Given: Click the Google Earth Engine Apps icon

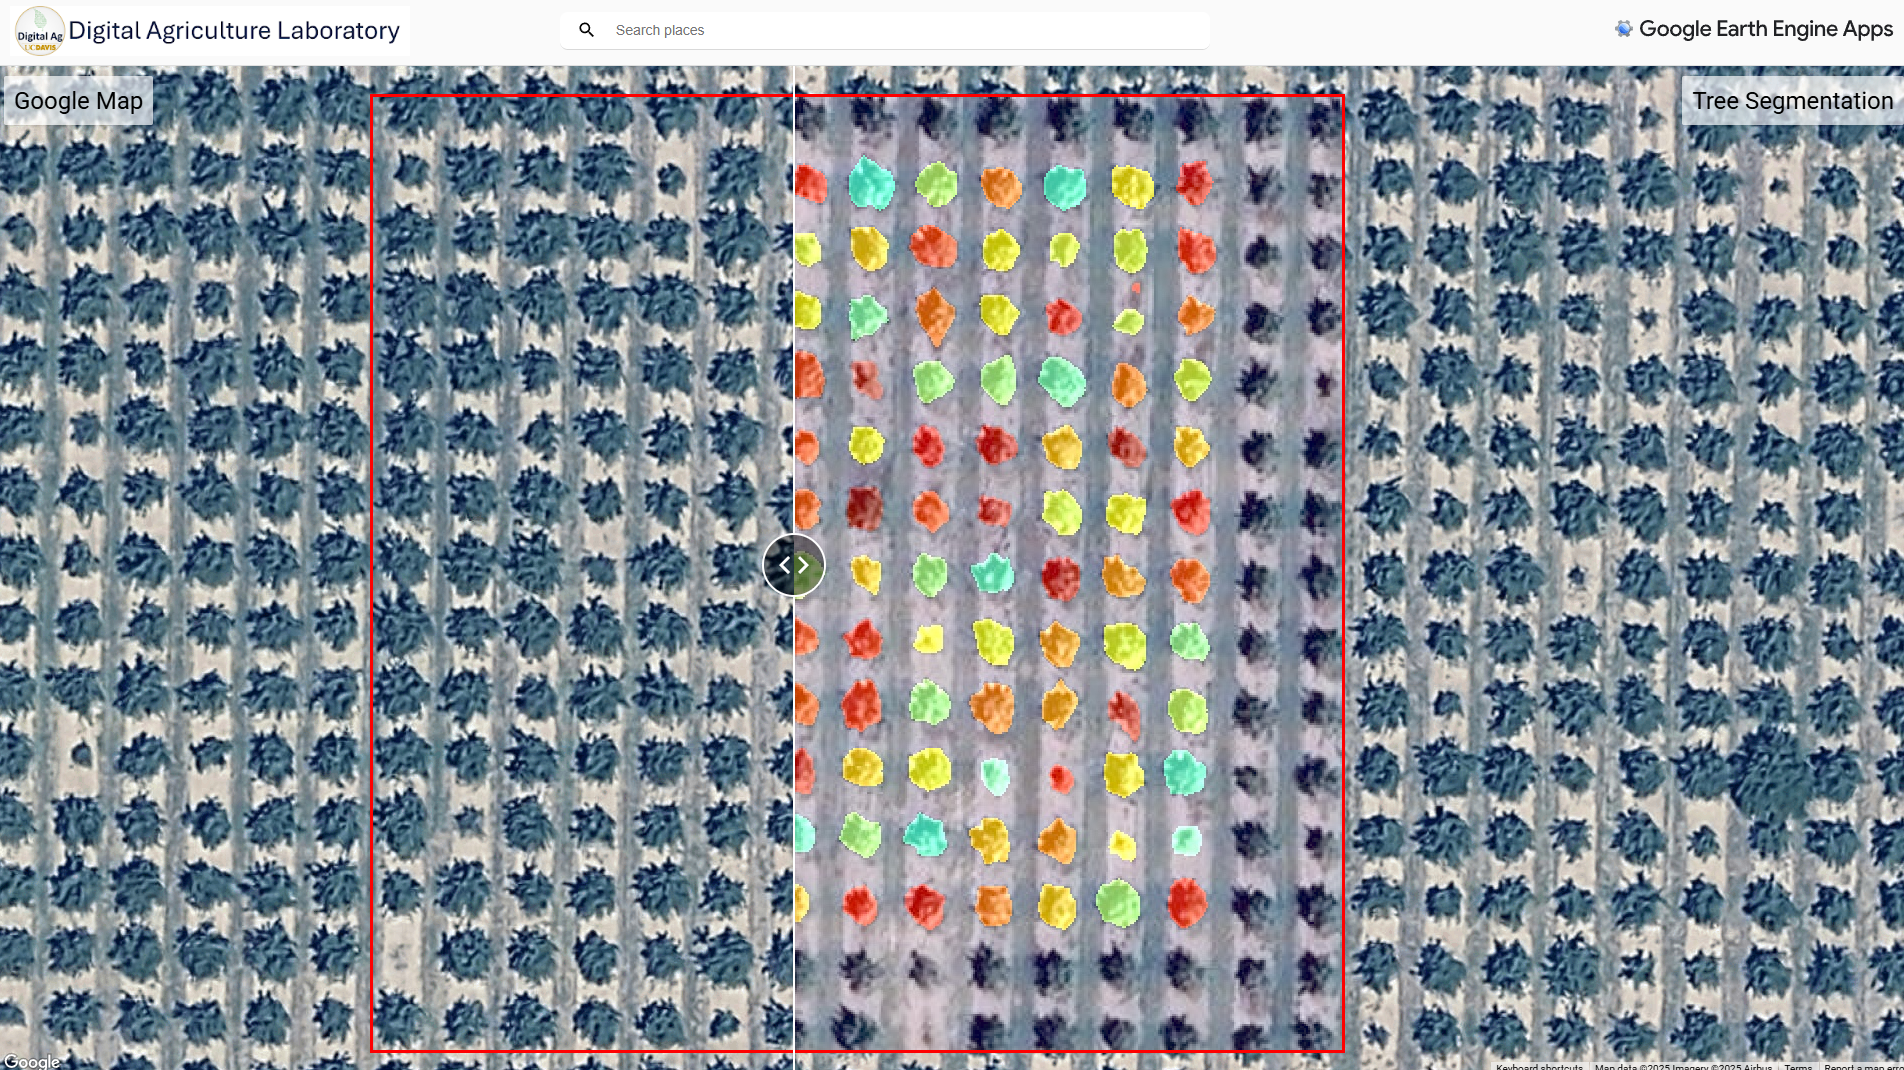Looking at the screenshot, I should [1625, 28].
